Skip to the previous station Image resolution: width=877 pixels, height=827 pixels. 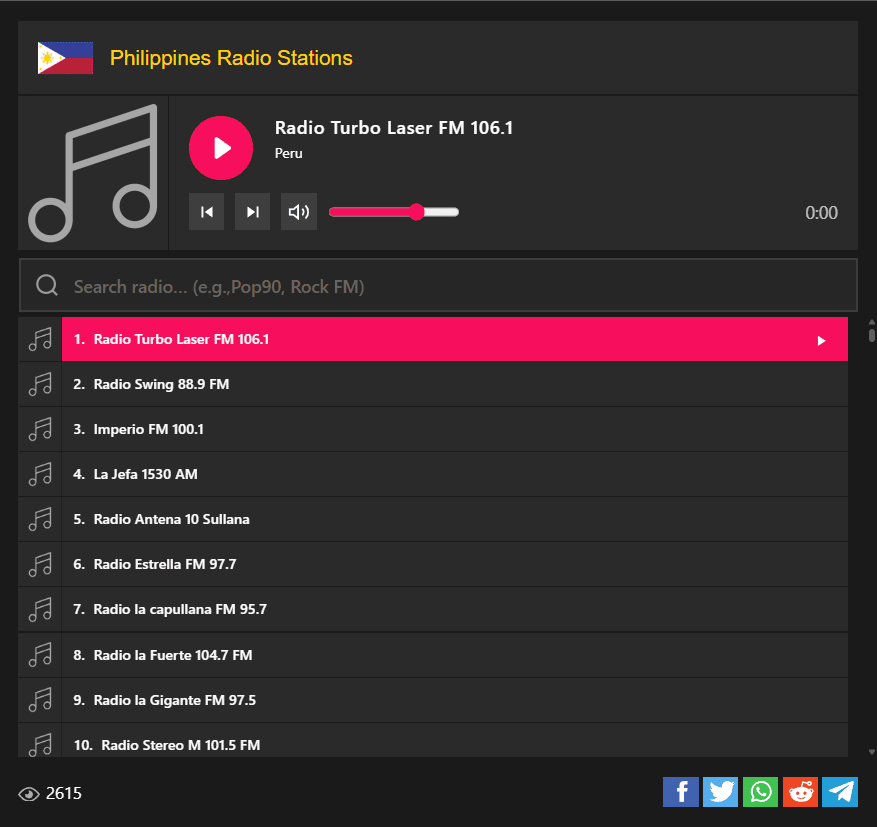point(206,212)
